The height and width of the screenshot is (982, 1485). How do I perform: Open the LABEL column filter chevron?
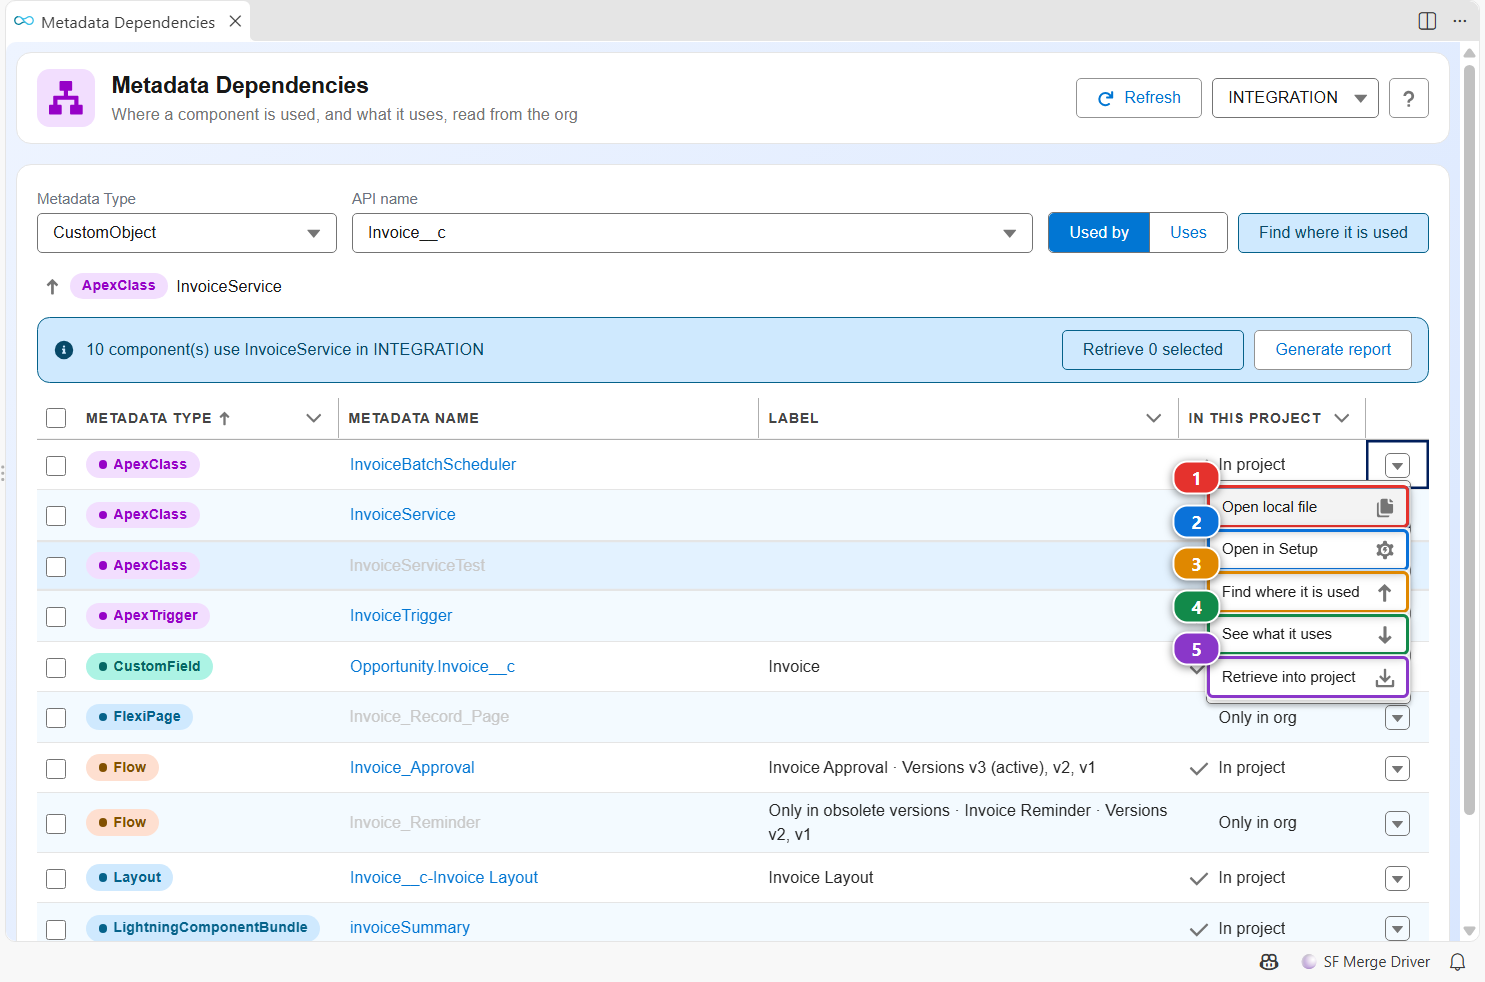point(1153,418)
